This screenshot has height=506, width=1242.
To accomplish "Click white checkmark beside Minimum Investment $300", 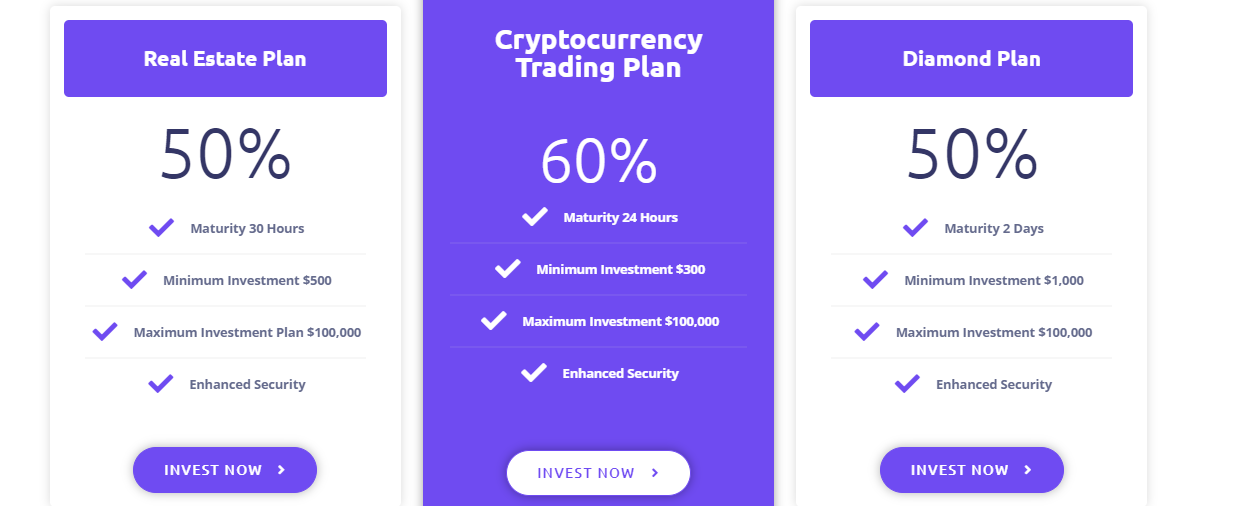I will tap(508, 269).
